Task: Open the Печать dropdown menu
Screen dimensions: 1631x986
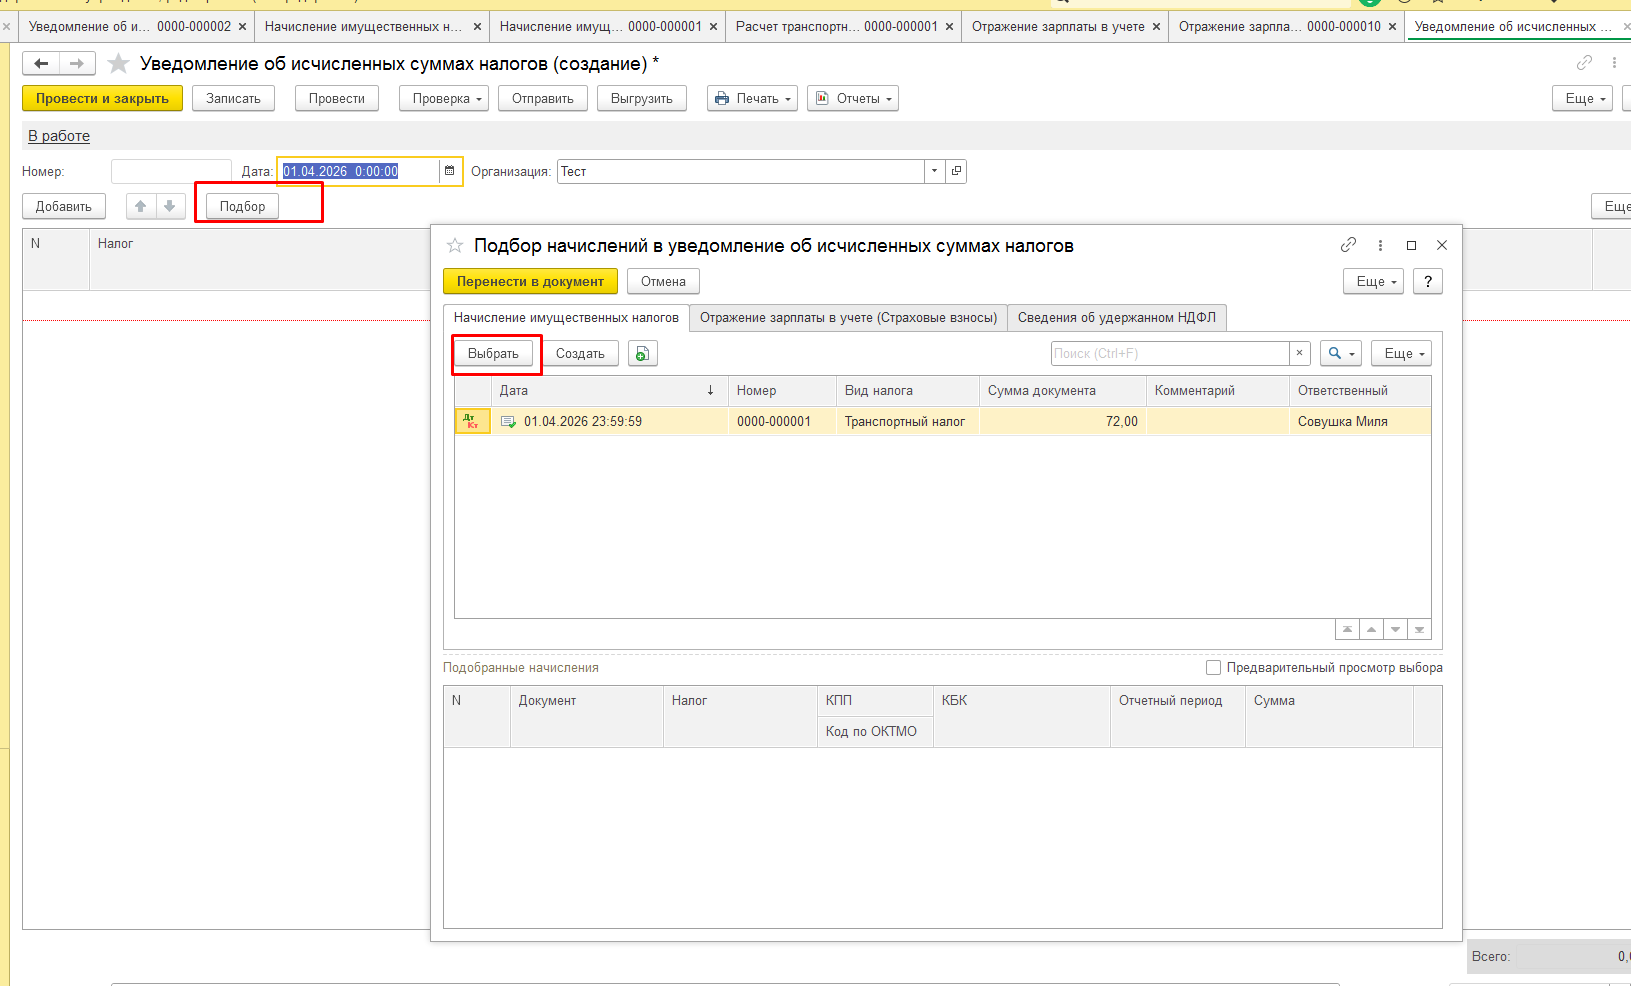Action: pos(752,98)
